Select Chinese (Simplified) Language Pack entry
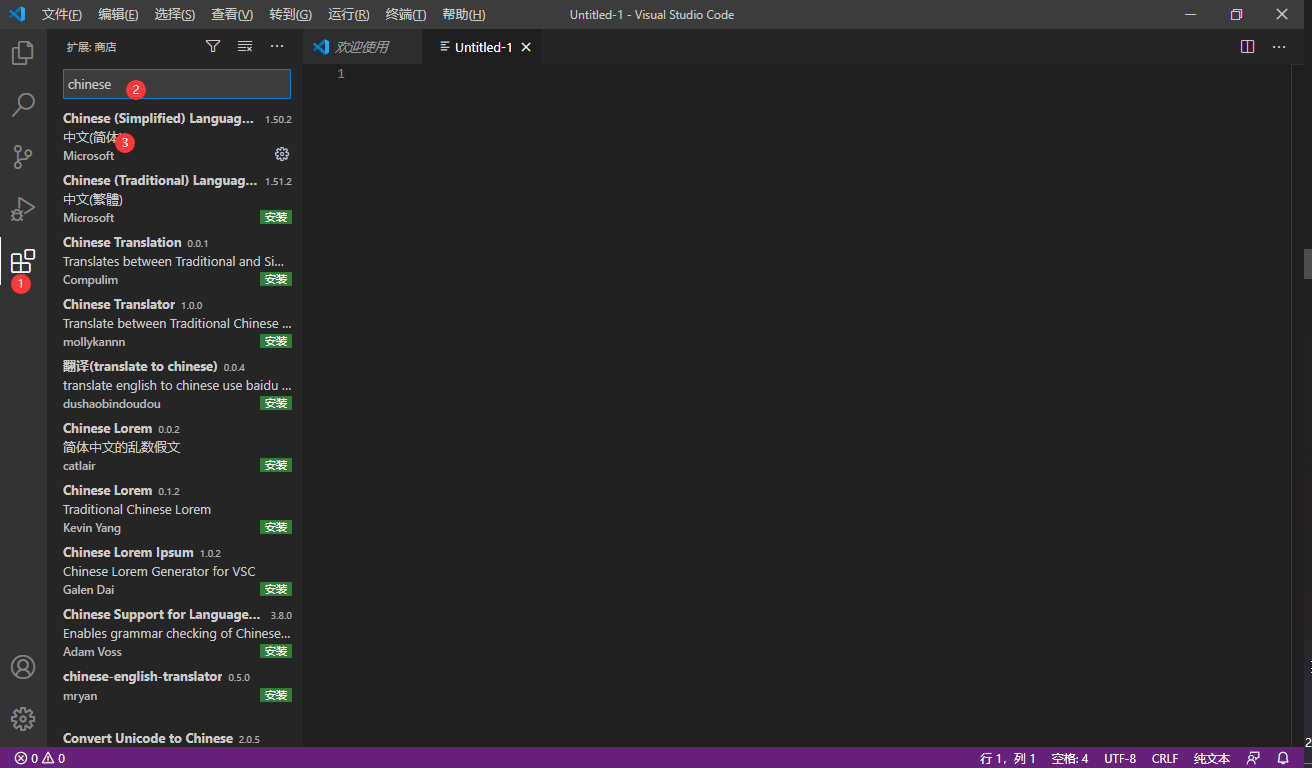The width and height of the screenshot is (1312, 768). click(175, 136)
